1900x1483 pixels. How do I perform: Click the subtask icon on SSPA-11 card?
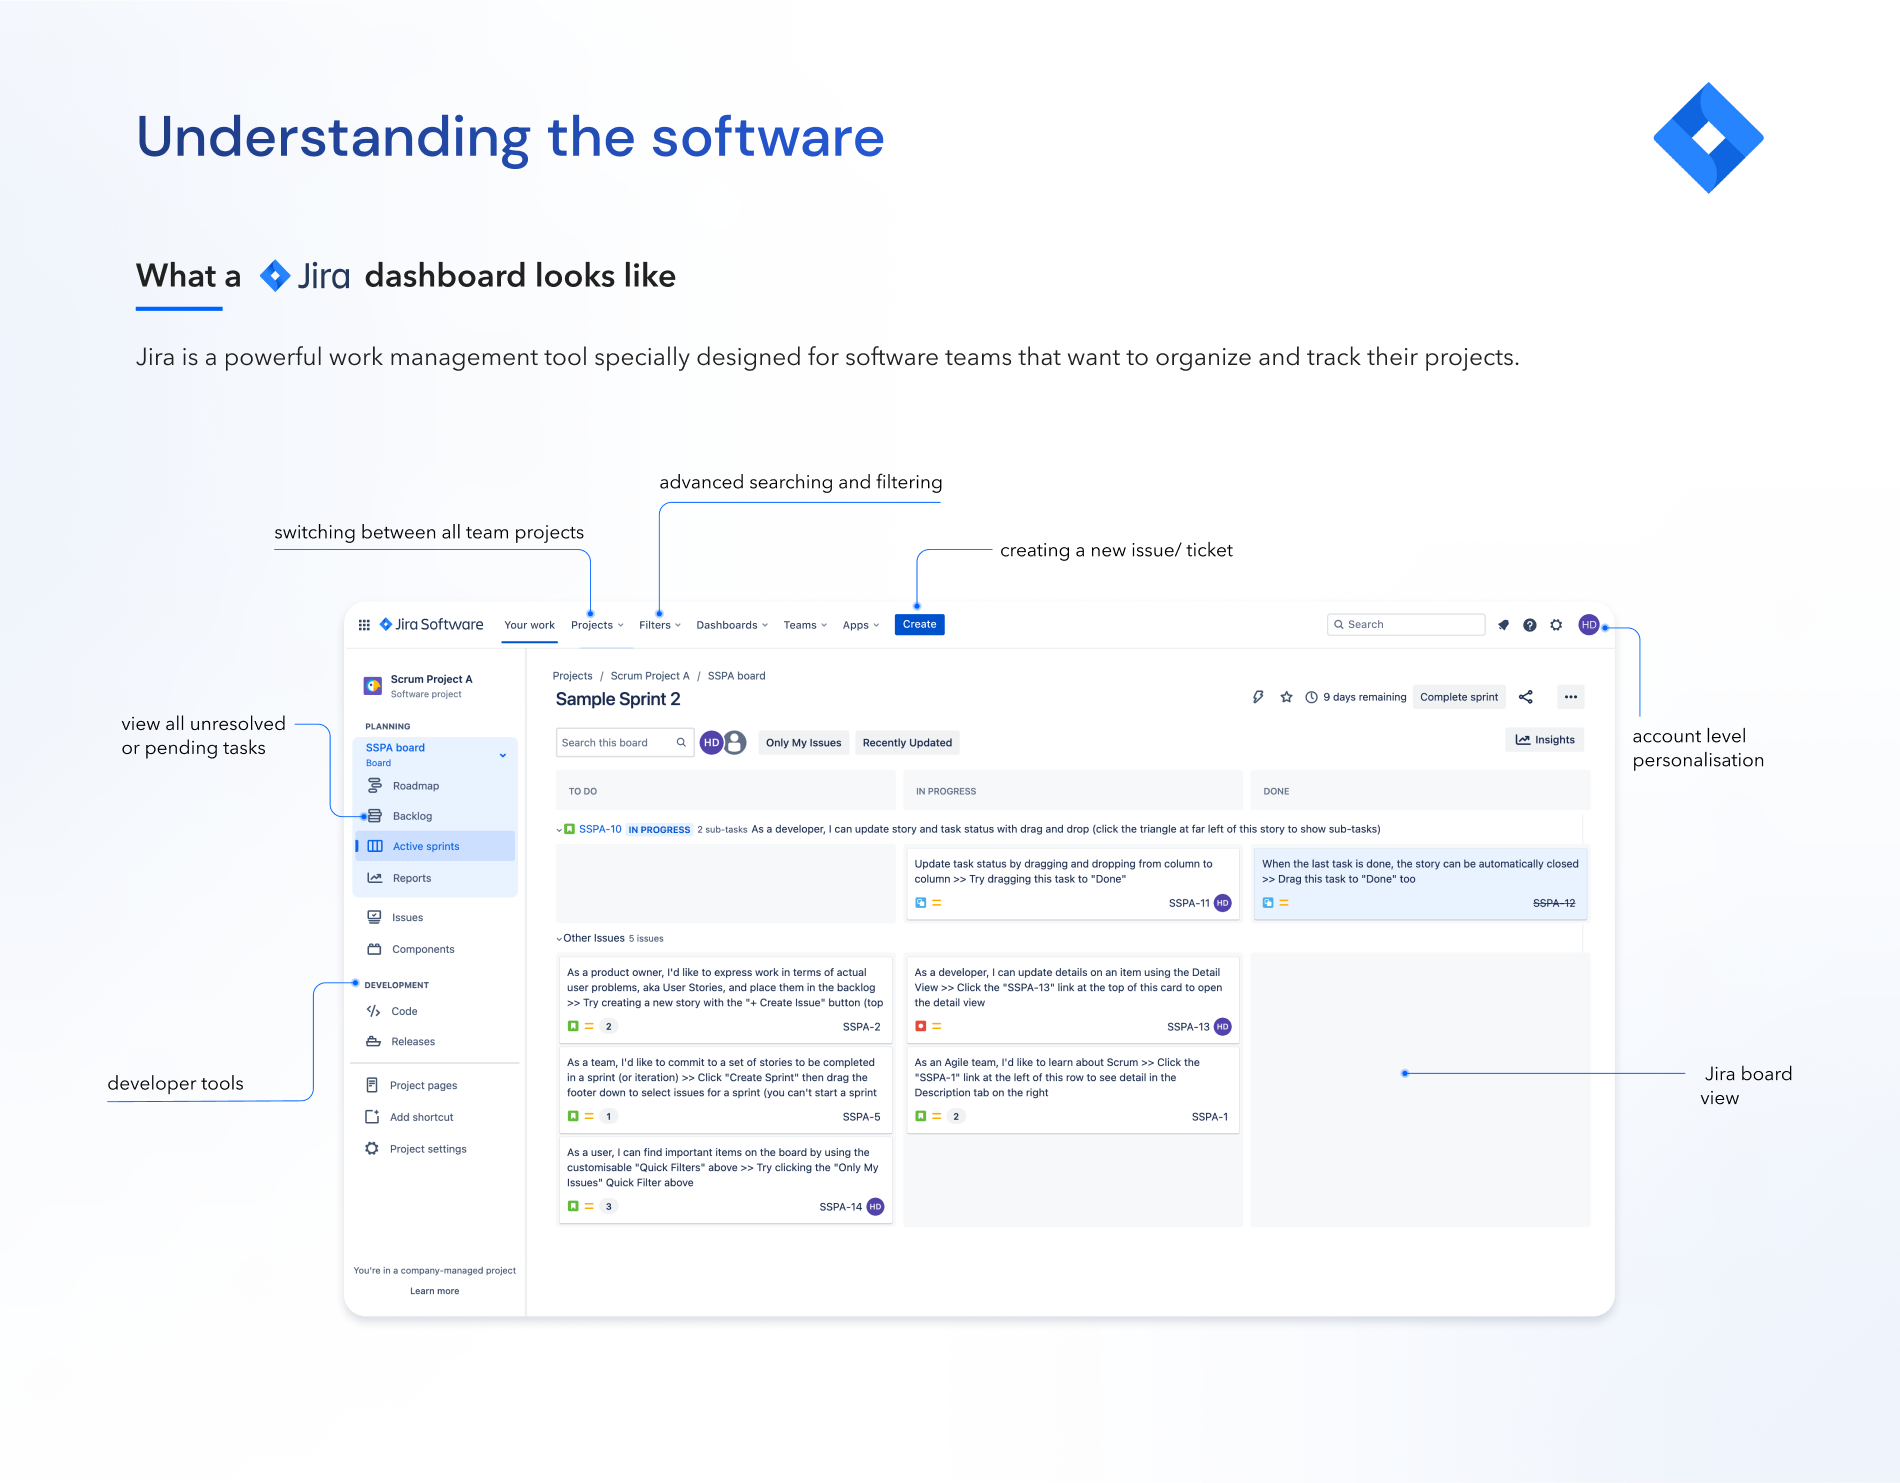pos(921,903)
